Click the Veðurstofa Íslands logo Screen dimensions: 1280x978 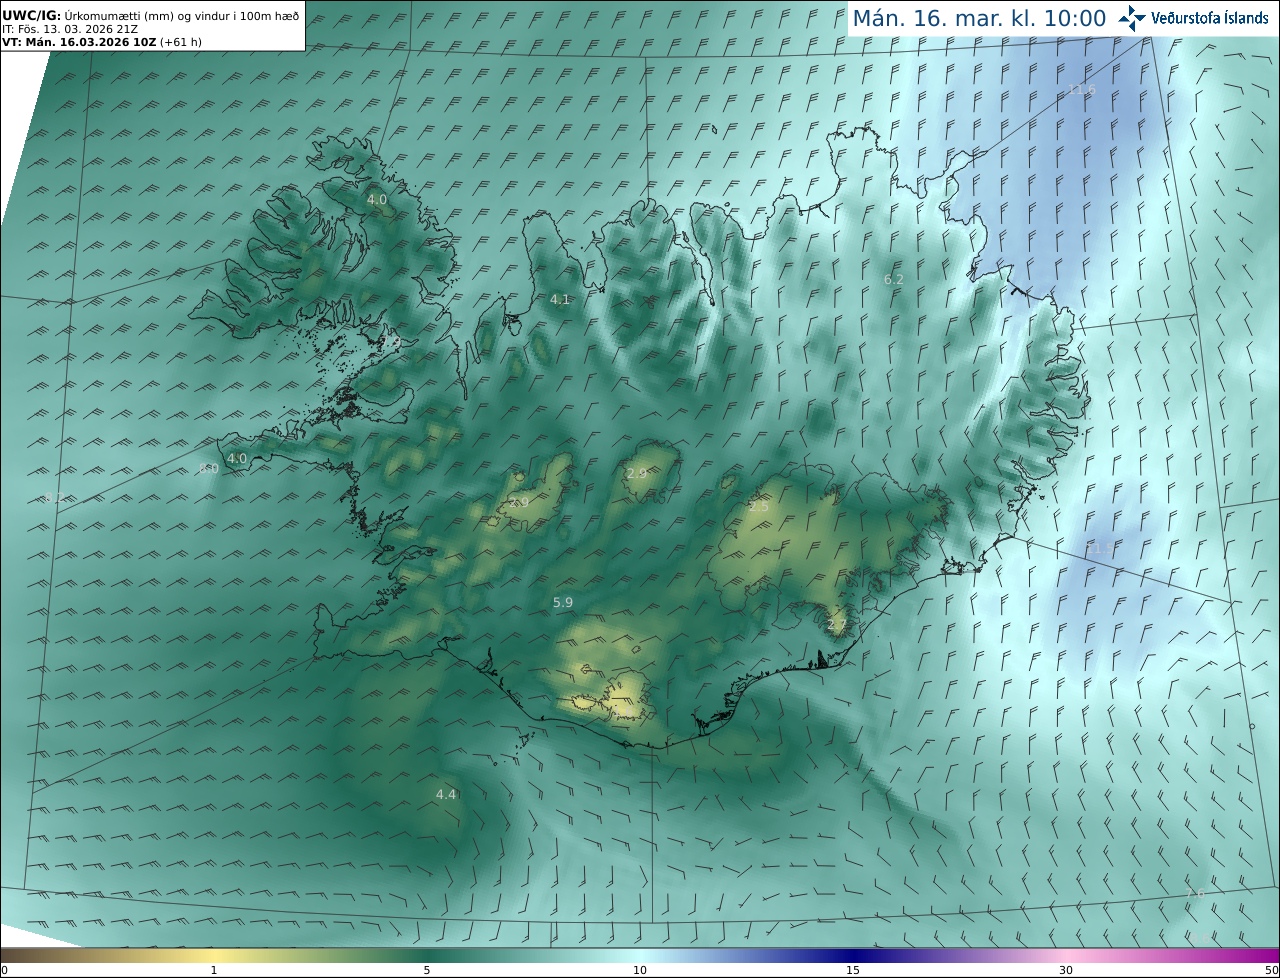(x=1193, y=18)
